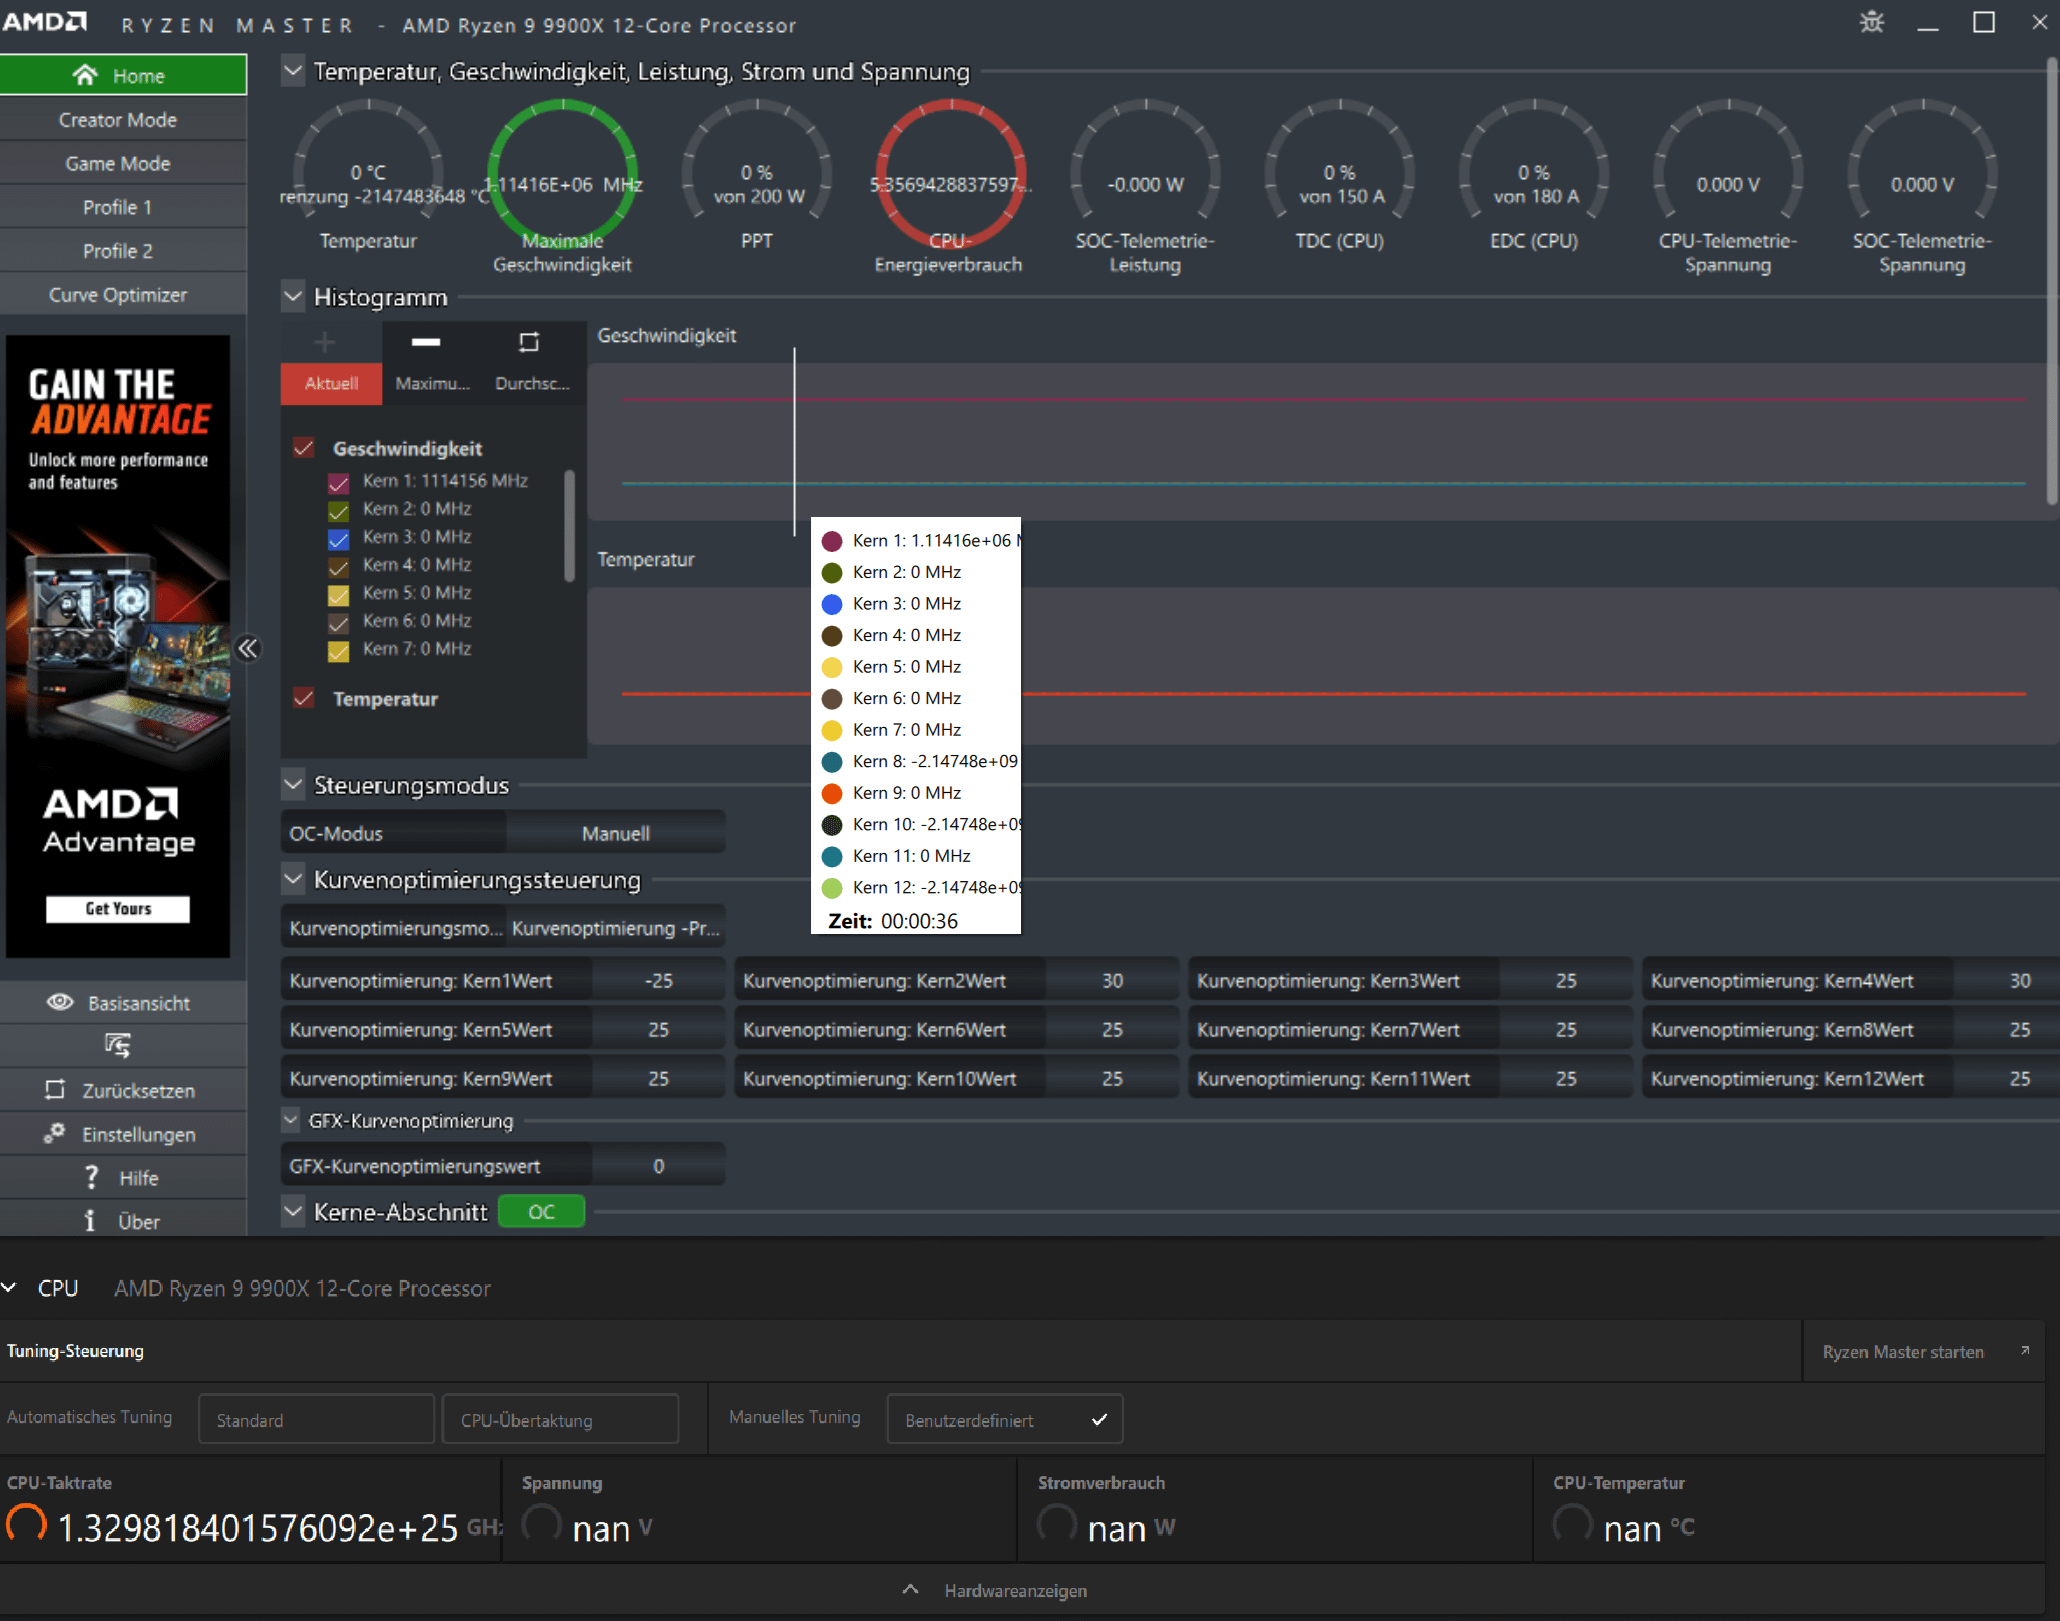
Task: Uncheck Kern 1 speed checkbox
Action: [x=339, y=483]
